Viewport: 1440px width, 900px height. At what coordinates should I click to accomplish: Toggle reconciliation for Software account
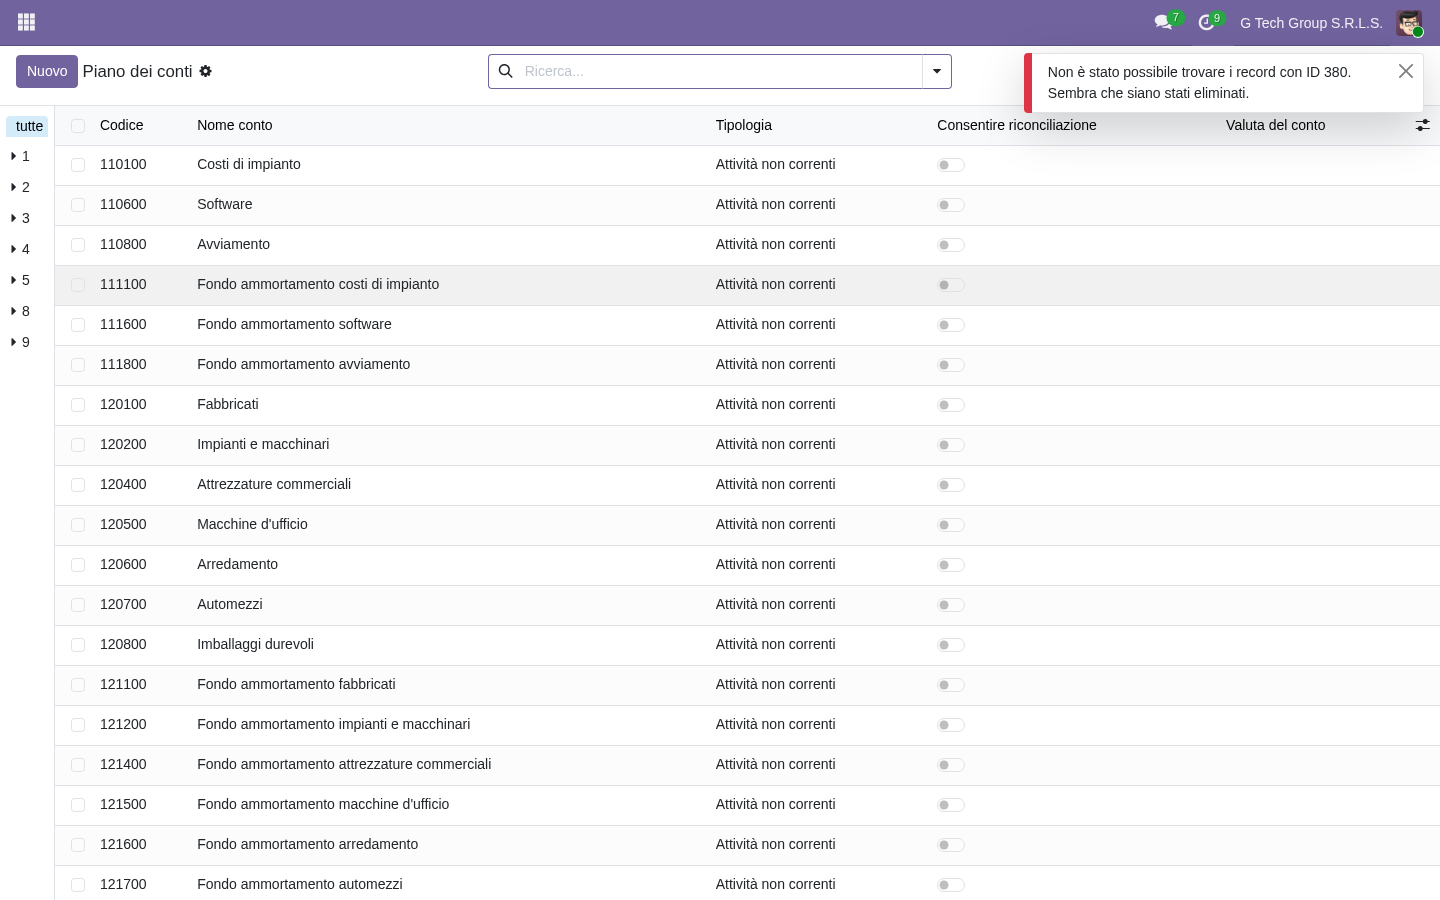point(951,205)
